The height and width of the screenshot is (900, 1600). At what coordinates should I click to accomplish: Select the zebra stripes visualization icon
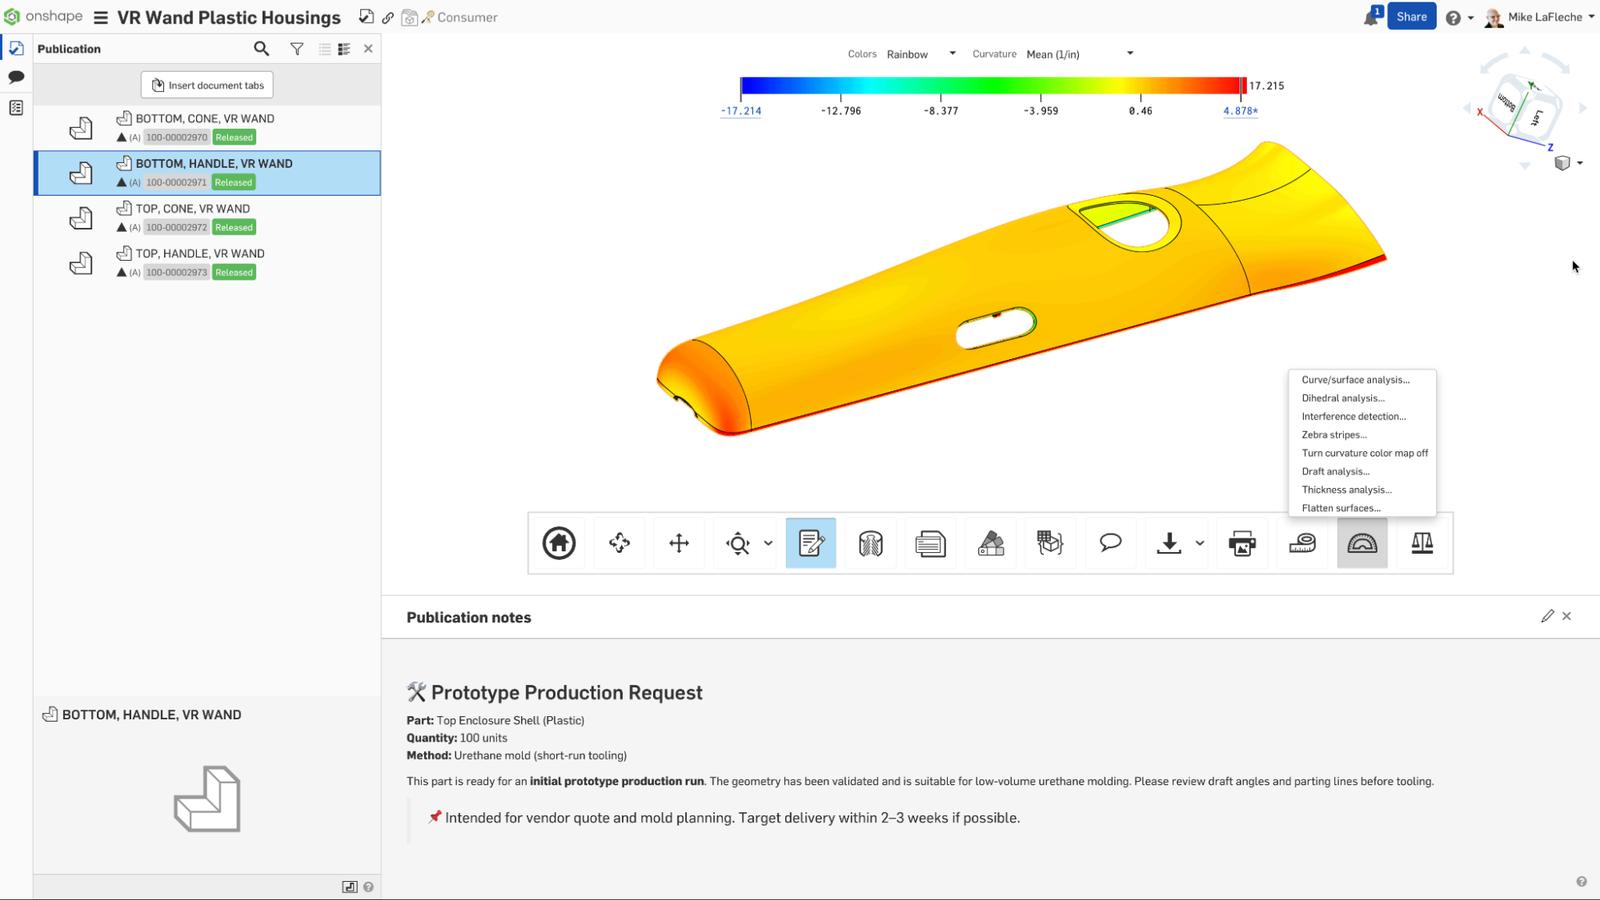coord(870,543)
